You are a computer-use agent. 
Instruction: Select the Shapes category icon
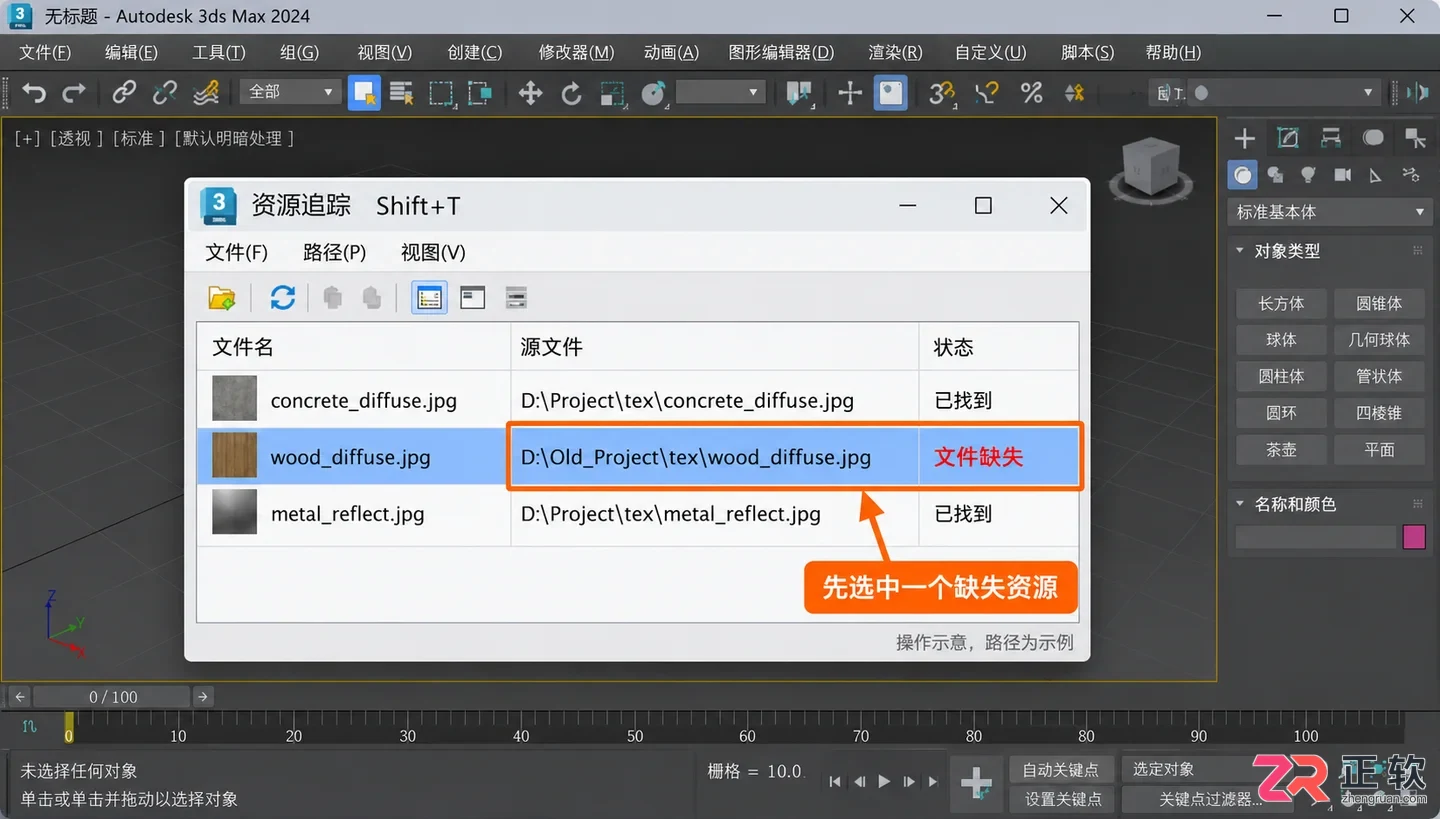coord(1275,175)
